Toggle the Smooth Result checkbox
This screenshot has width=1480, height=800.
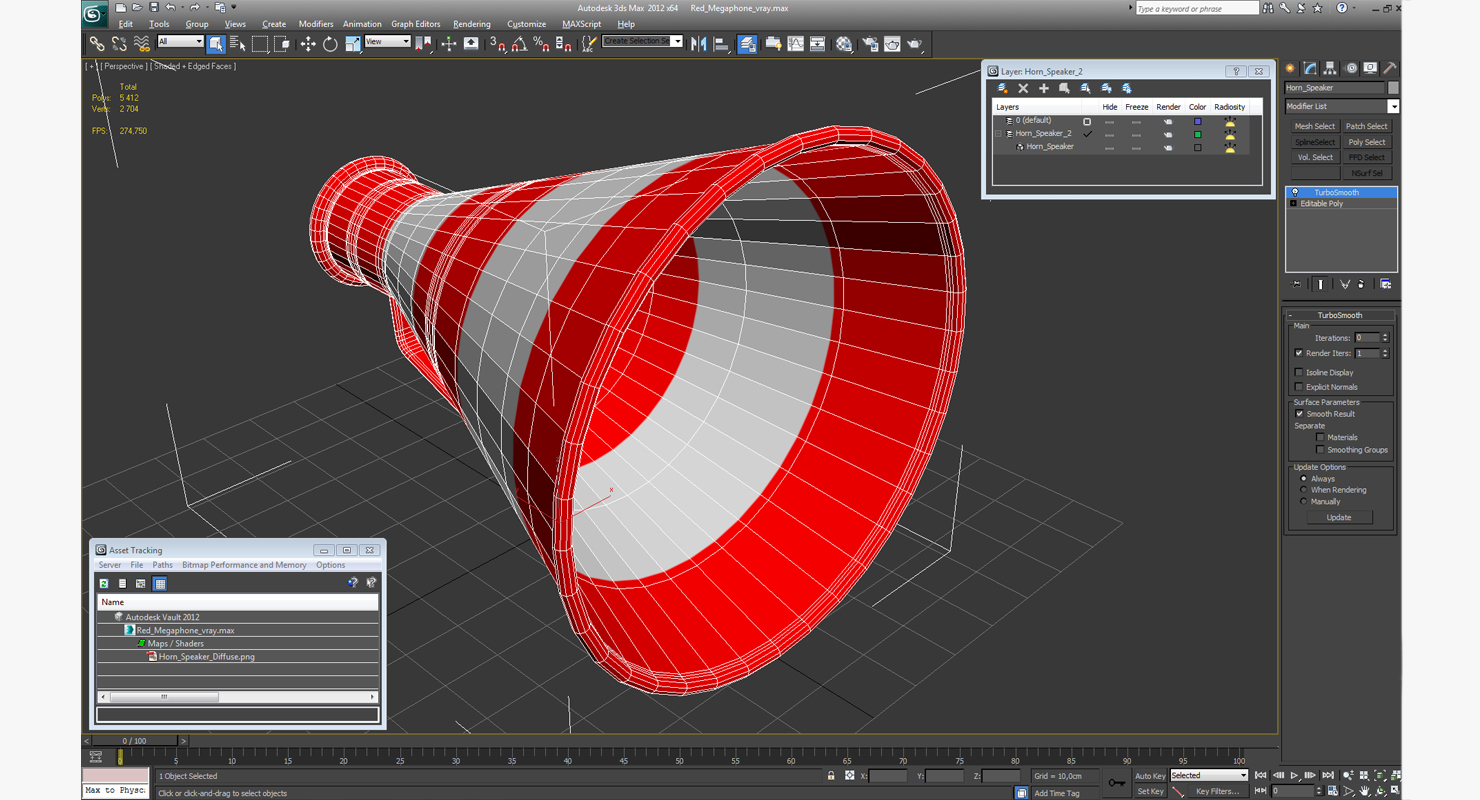pos(1299,414)
